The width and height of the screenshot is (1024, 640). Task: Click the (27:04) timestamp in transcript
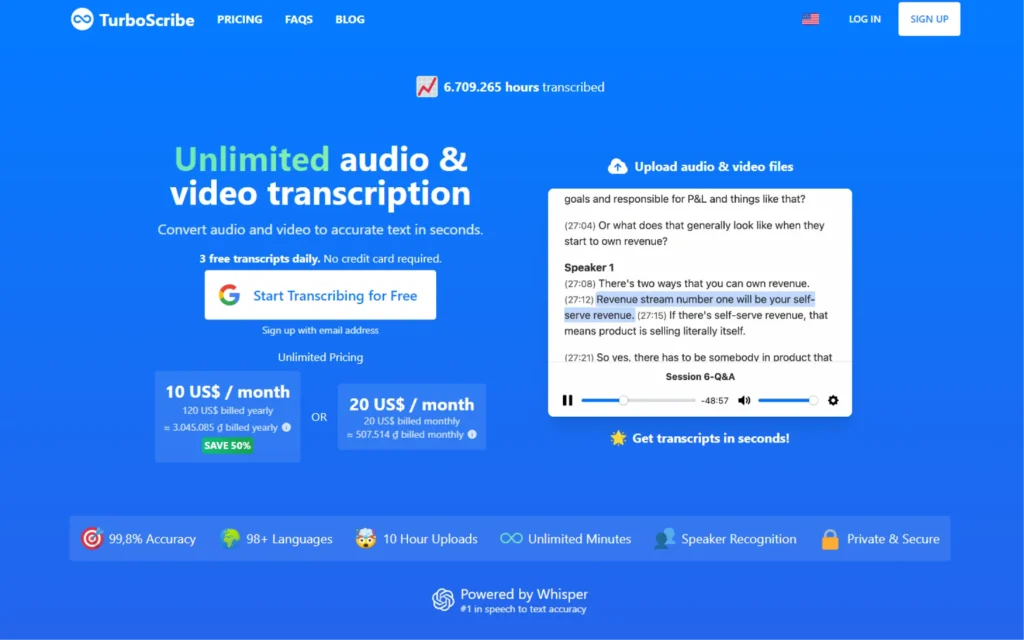click(x=580, y=226)
